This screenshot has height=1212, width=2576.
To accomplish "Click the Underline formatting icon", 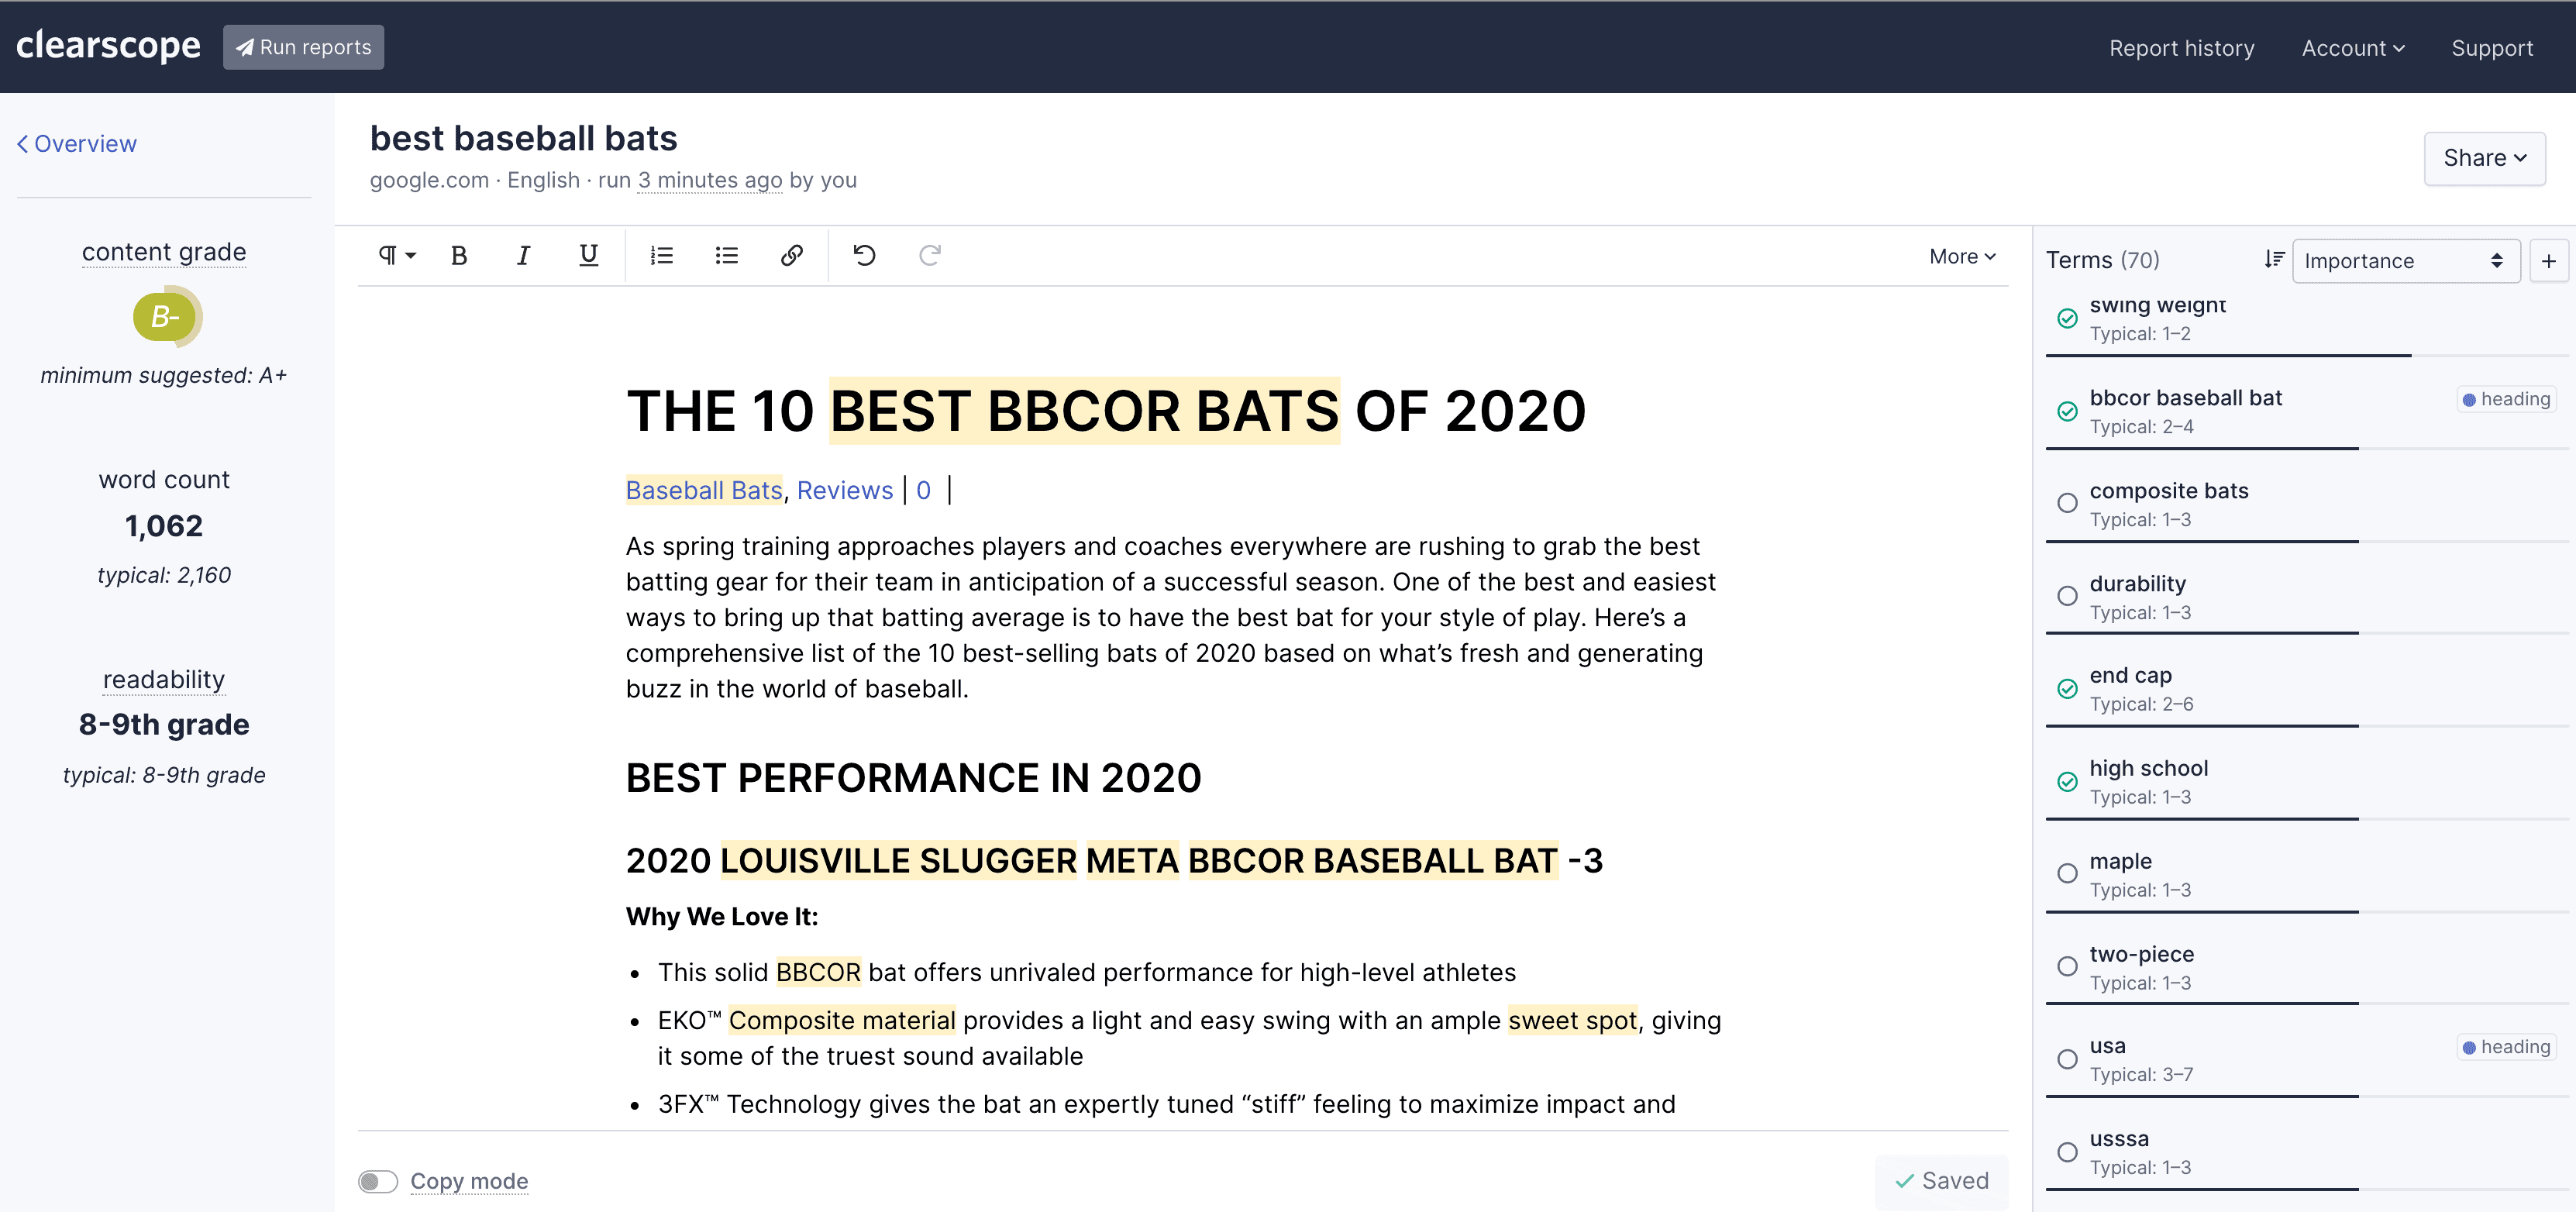I will pyautogui.click(x=588, y=256).
